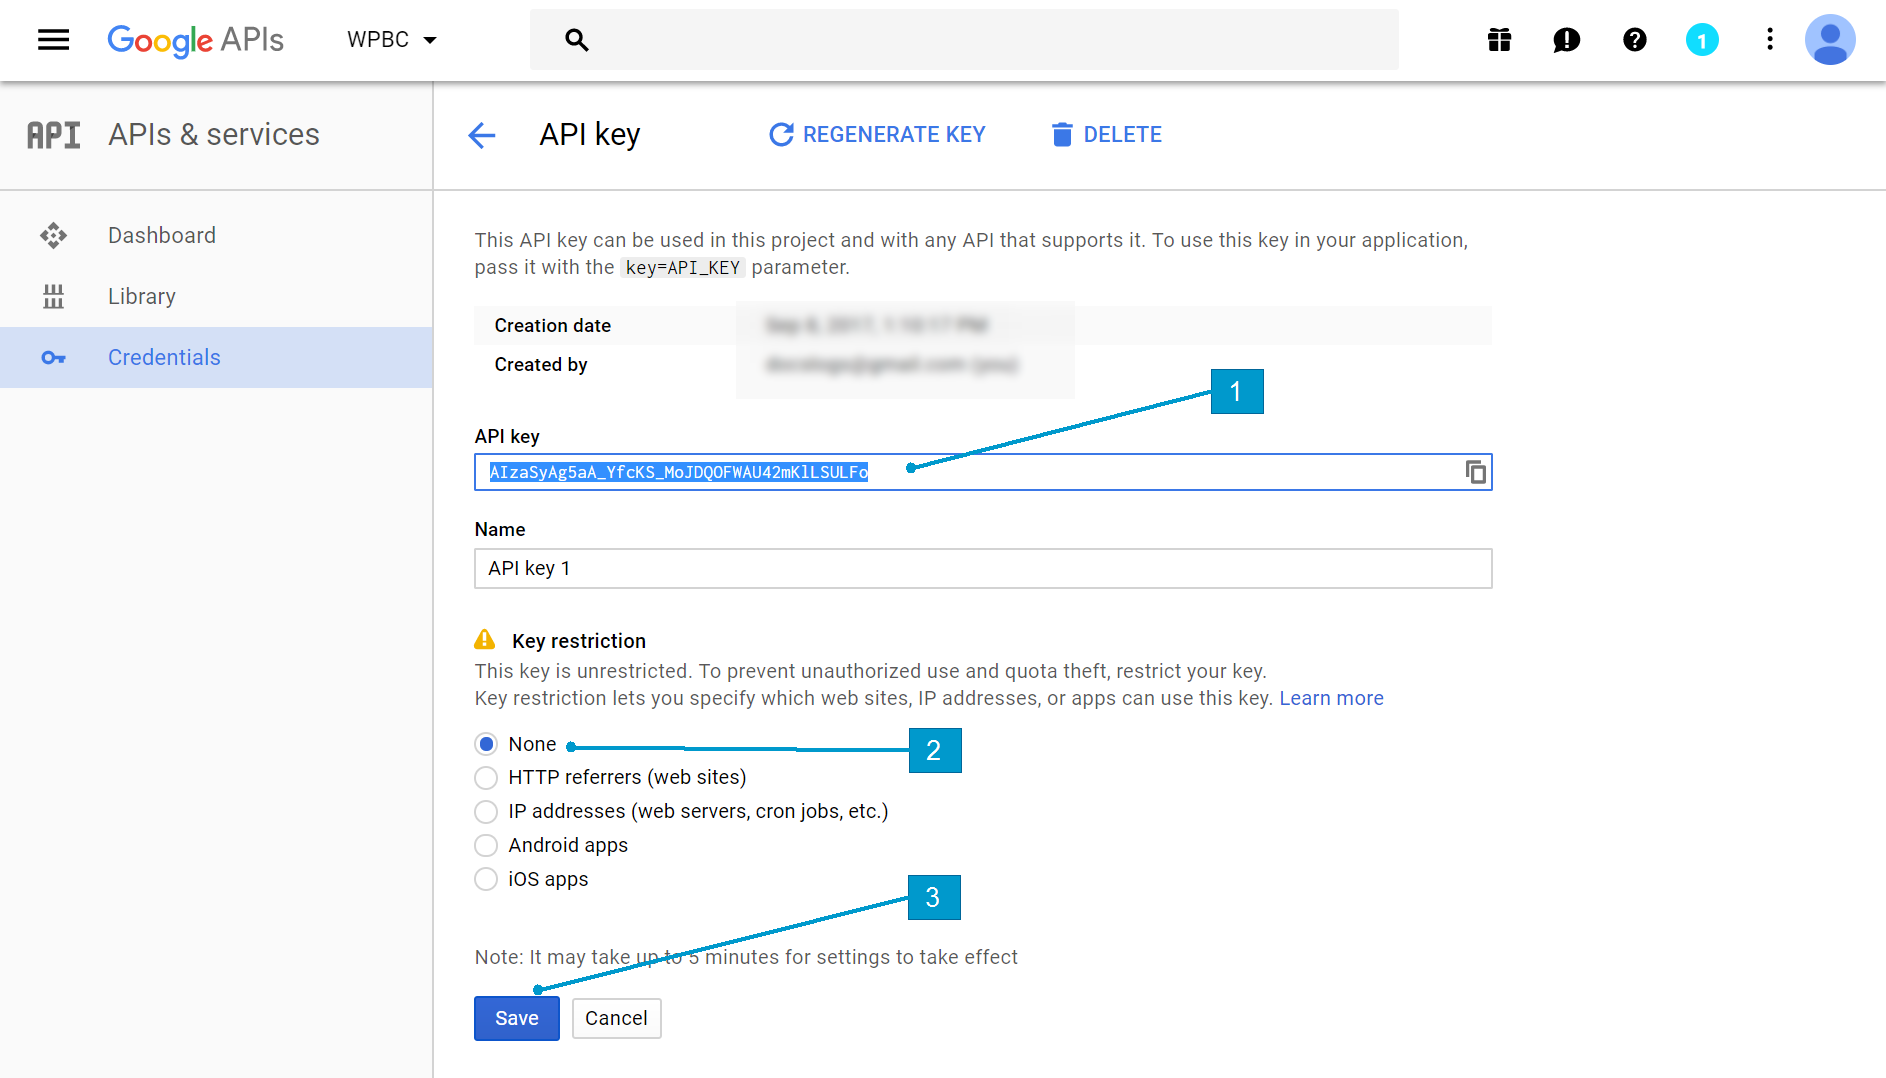1886x1078 pixels.
Task: Open the hamburger navigation menu
Action: [53, 40]
